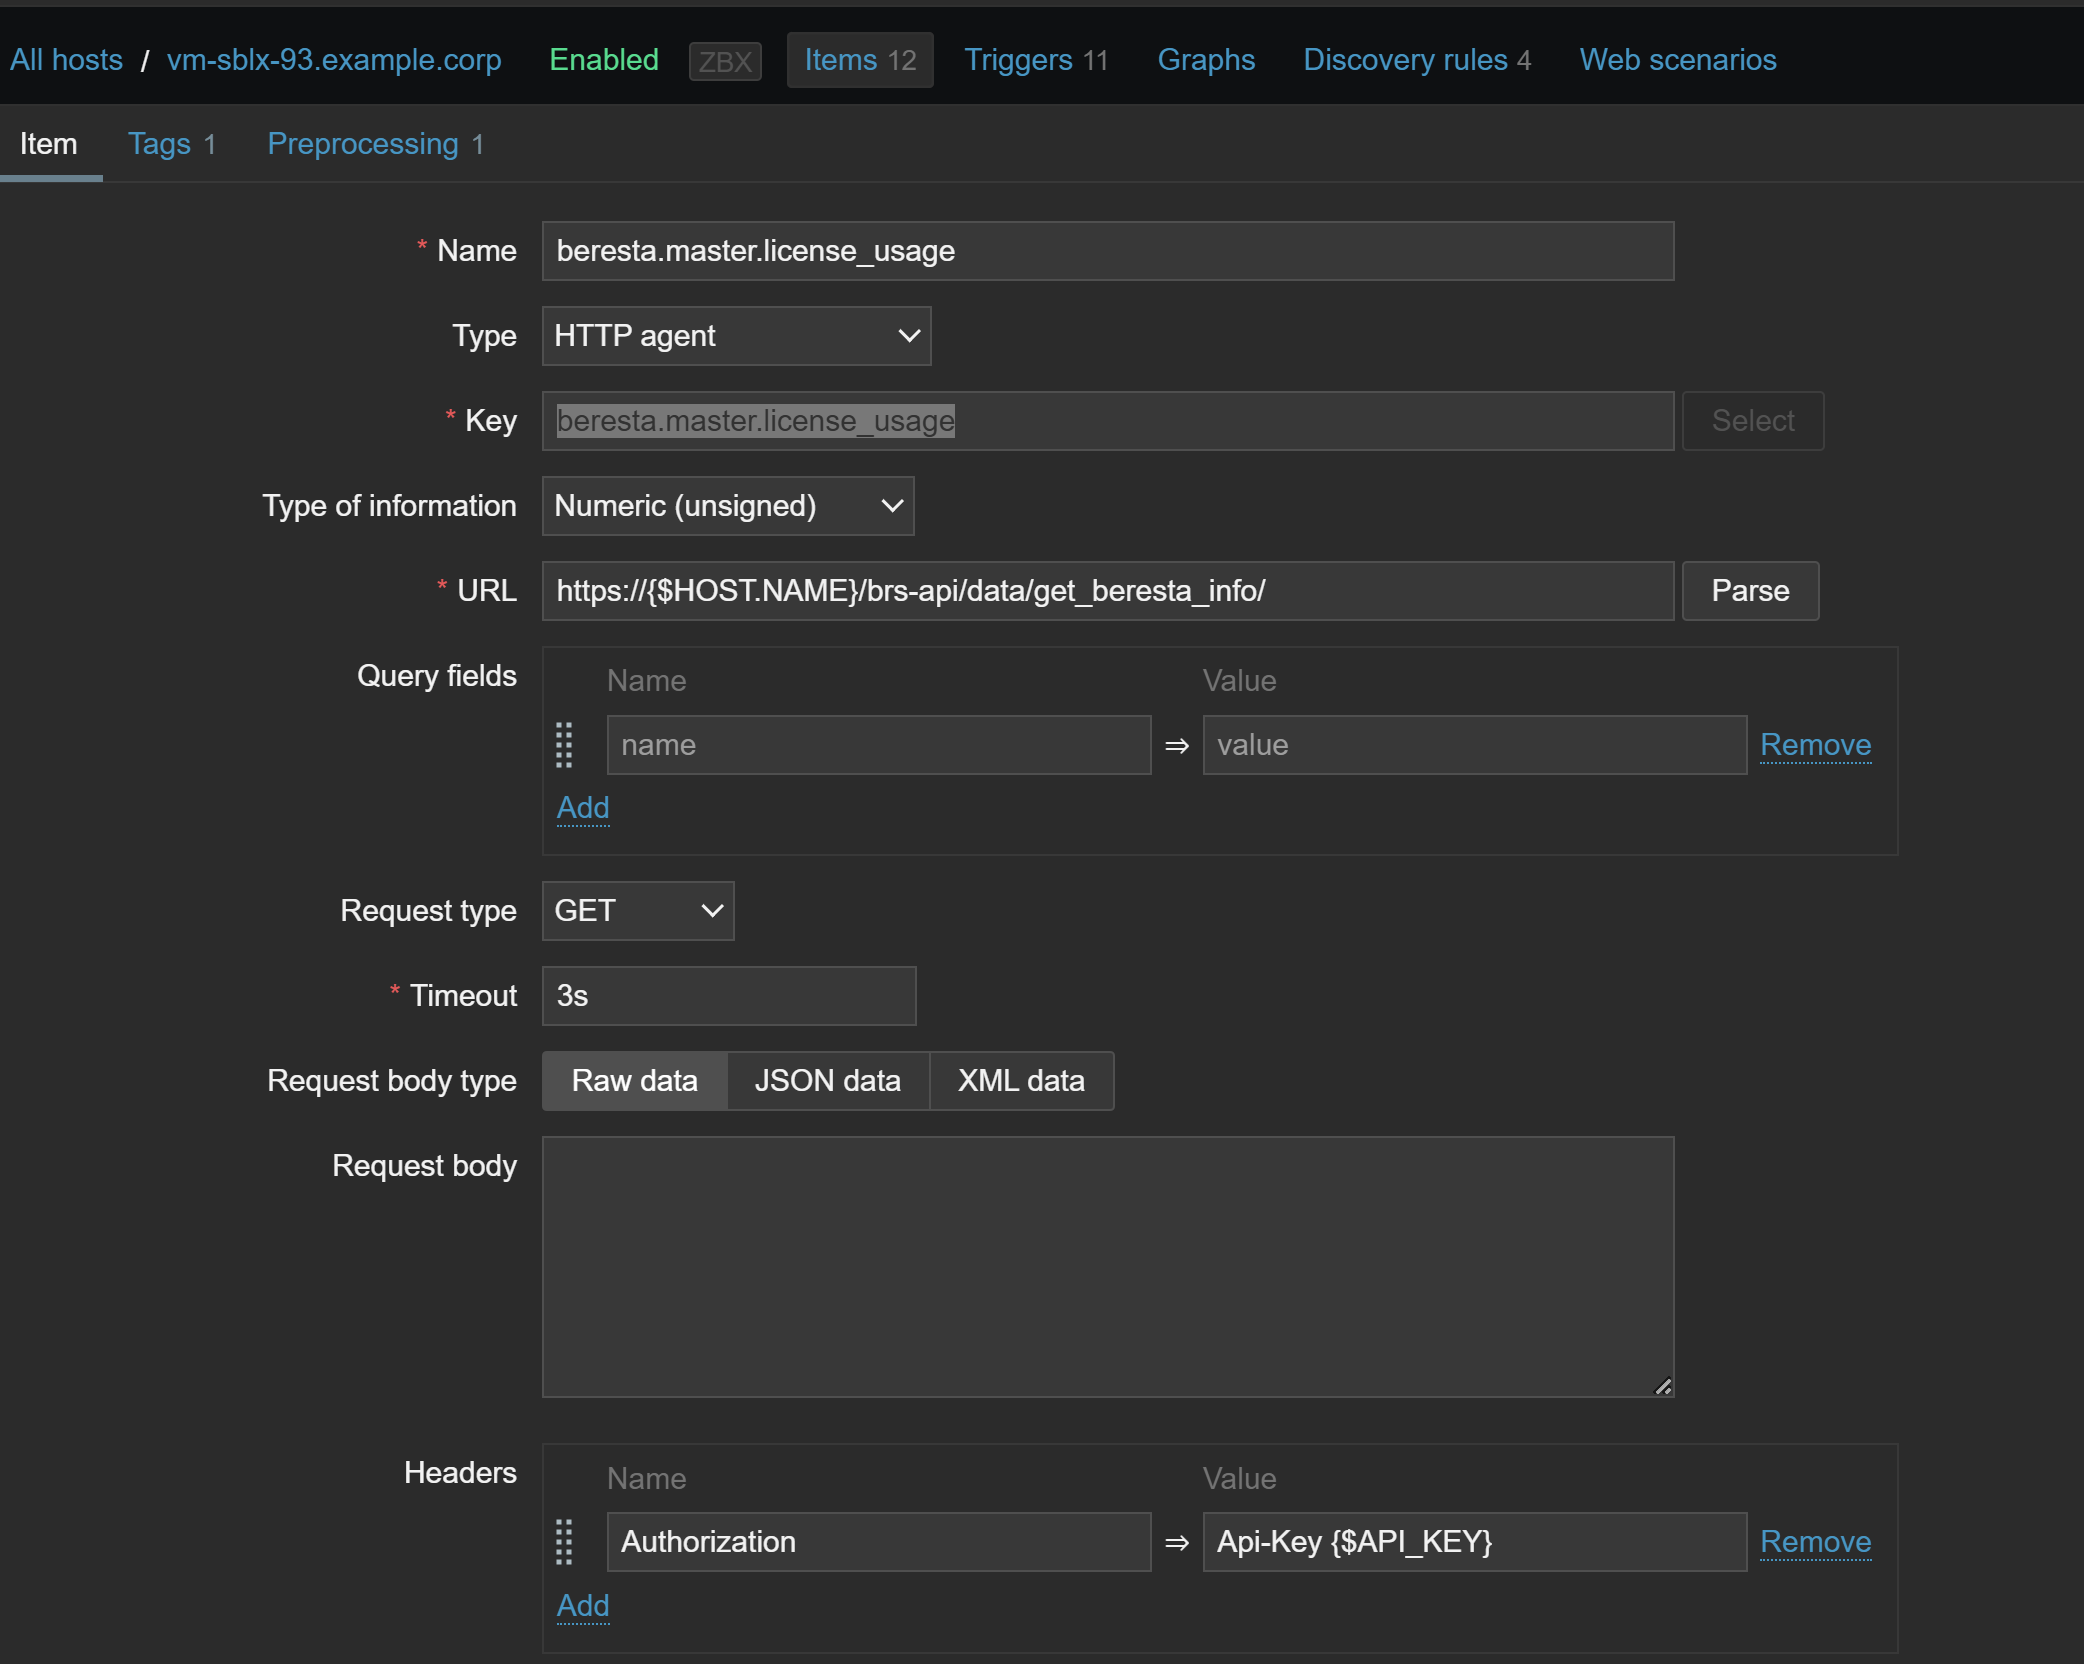Select Raw data request body type

pos(634,1081)
